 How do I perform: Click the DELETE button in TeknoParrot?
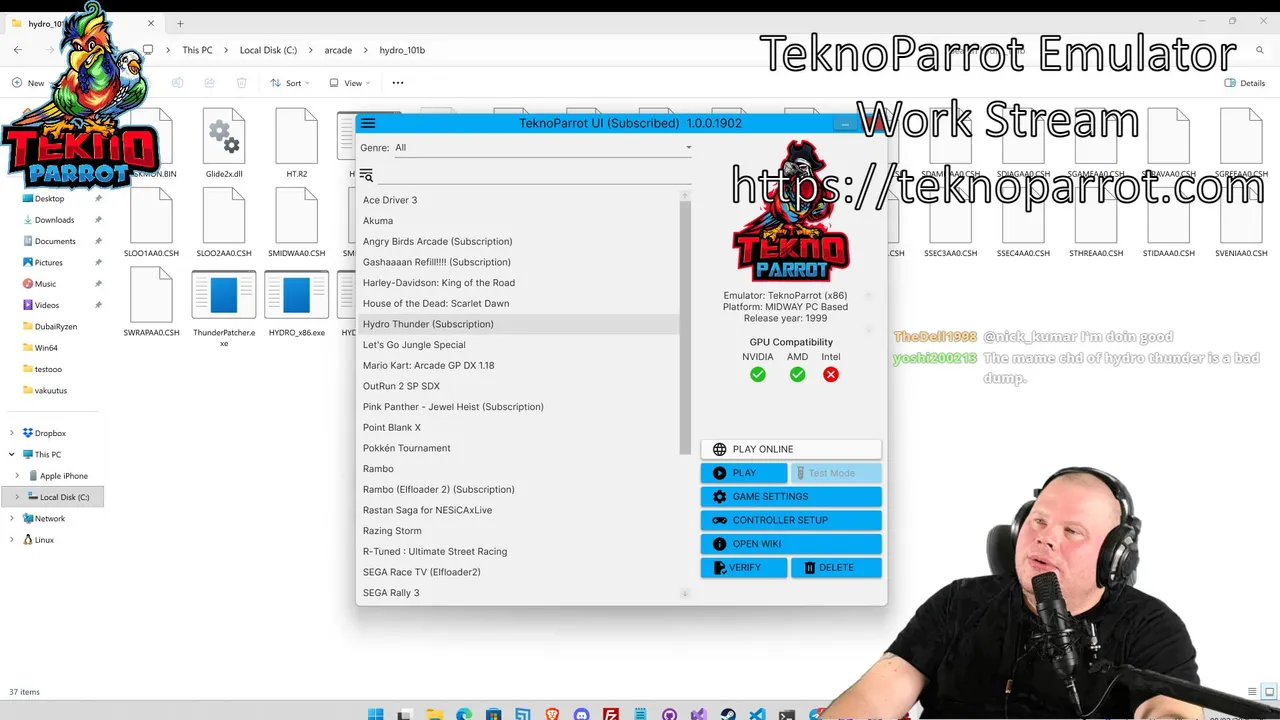coord(836,567)
